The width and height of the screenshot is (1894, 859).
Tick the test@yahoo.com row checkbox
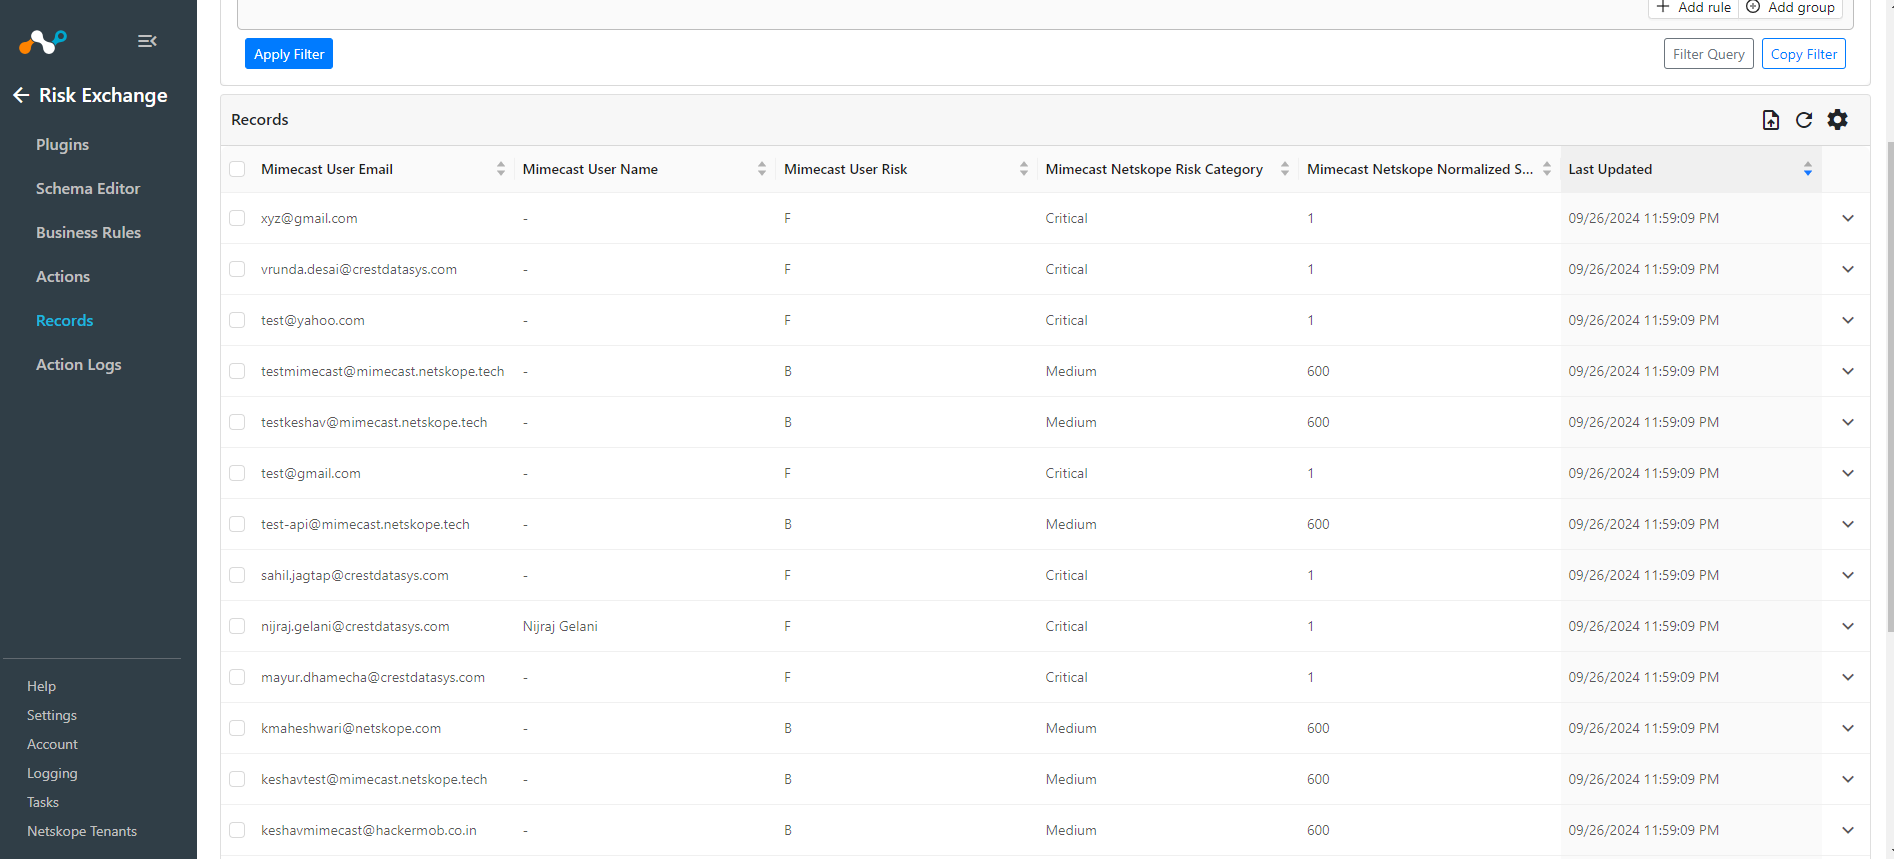[237, 320]
